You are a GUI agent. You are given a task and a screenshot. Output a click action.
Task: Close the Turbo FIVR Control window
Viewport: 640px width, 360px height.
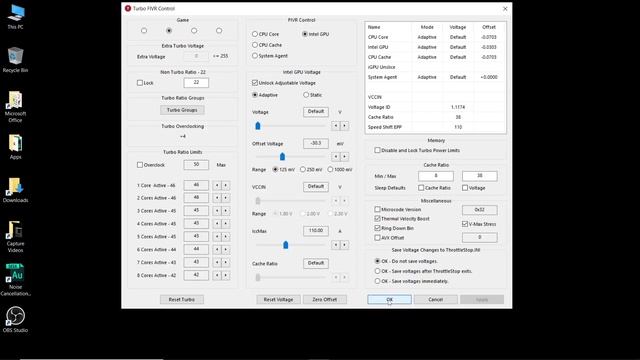(x=505, y=8)
